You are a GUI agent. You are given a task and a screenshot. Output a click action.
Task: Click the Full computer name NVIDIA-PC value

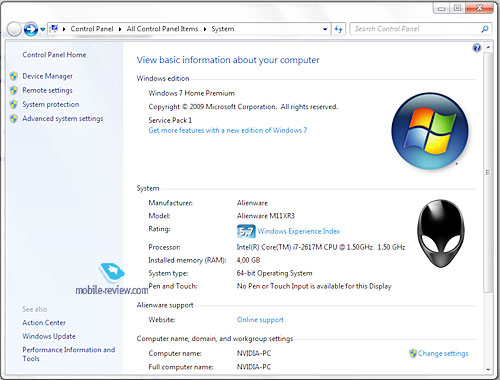[254, 367]
